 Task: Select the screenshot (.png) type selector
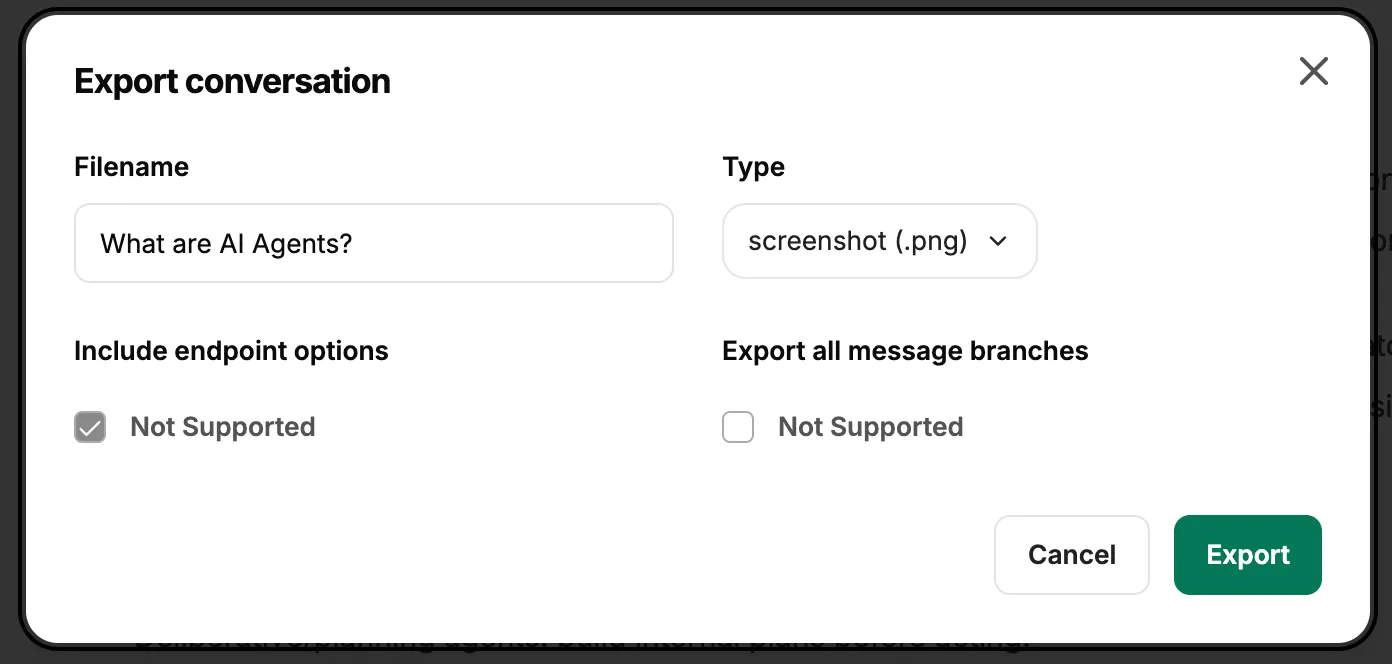tap(880, 241)
